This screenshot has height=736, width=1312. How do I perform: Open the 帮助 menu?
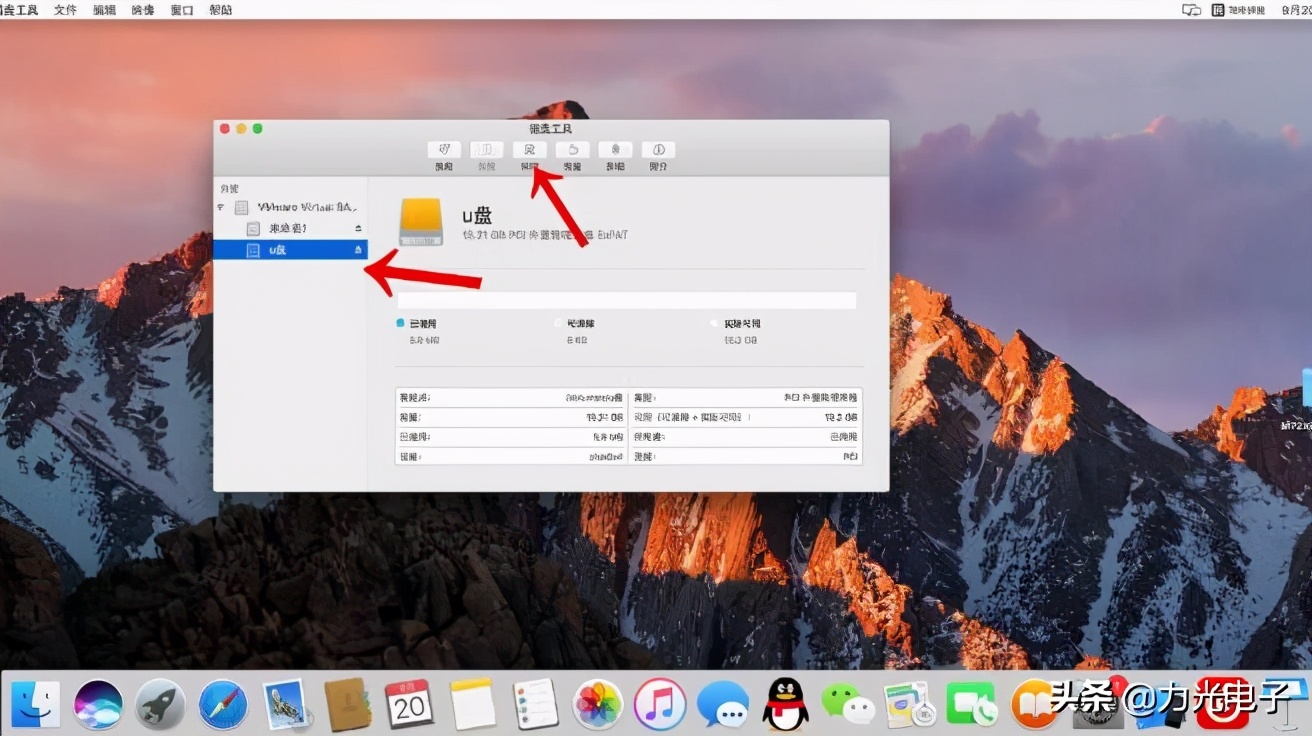point(221,9)
